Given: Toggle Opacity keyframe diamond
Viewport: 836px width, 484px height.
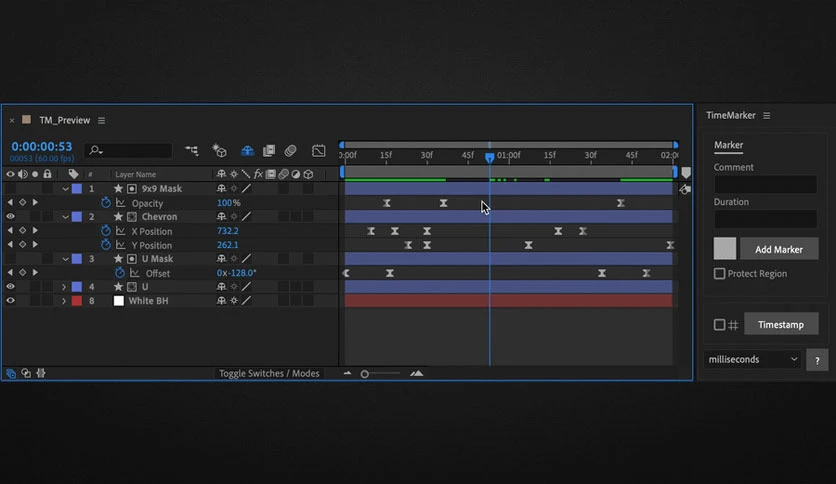Looking at the screenshot, I should click(22, 203).
